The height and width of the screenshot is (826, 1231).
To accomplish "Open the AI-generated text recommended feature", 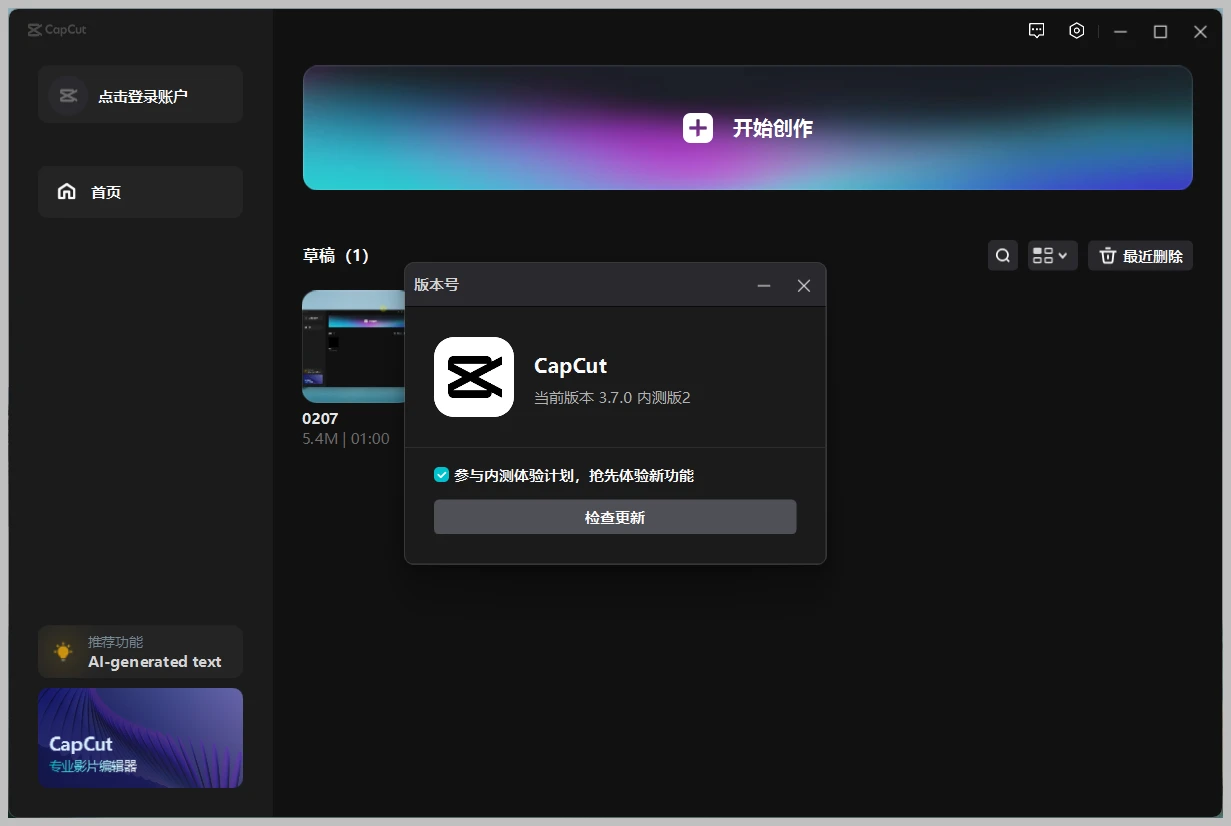I will [x=154, y=661].
